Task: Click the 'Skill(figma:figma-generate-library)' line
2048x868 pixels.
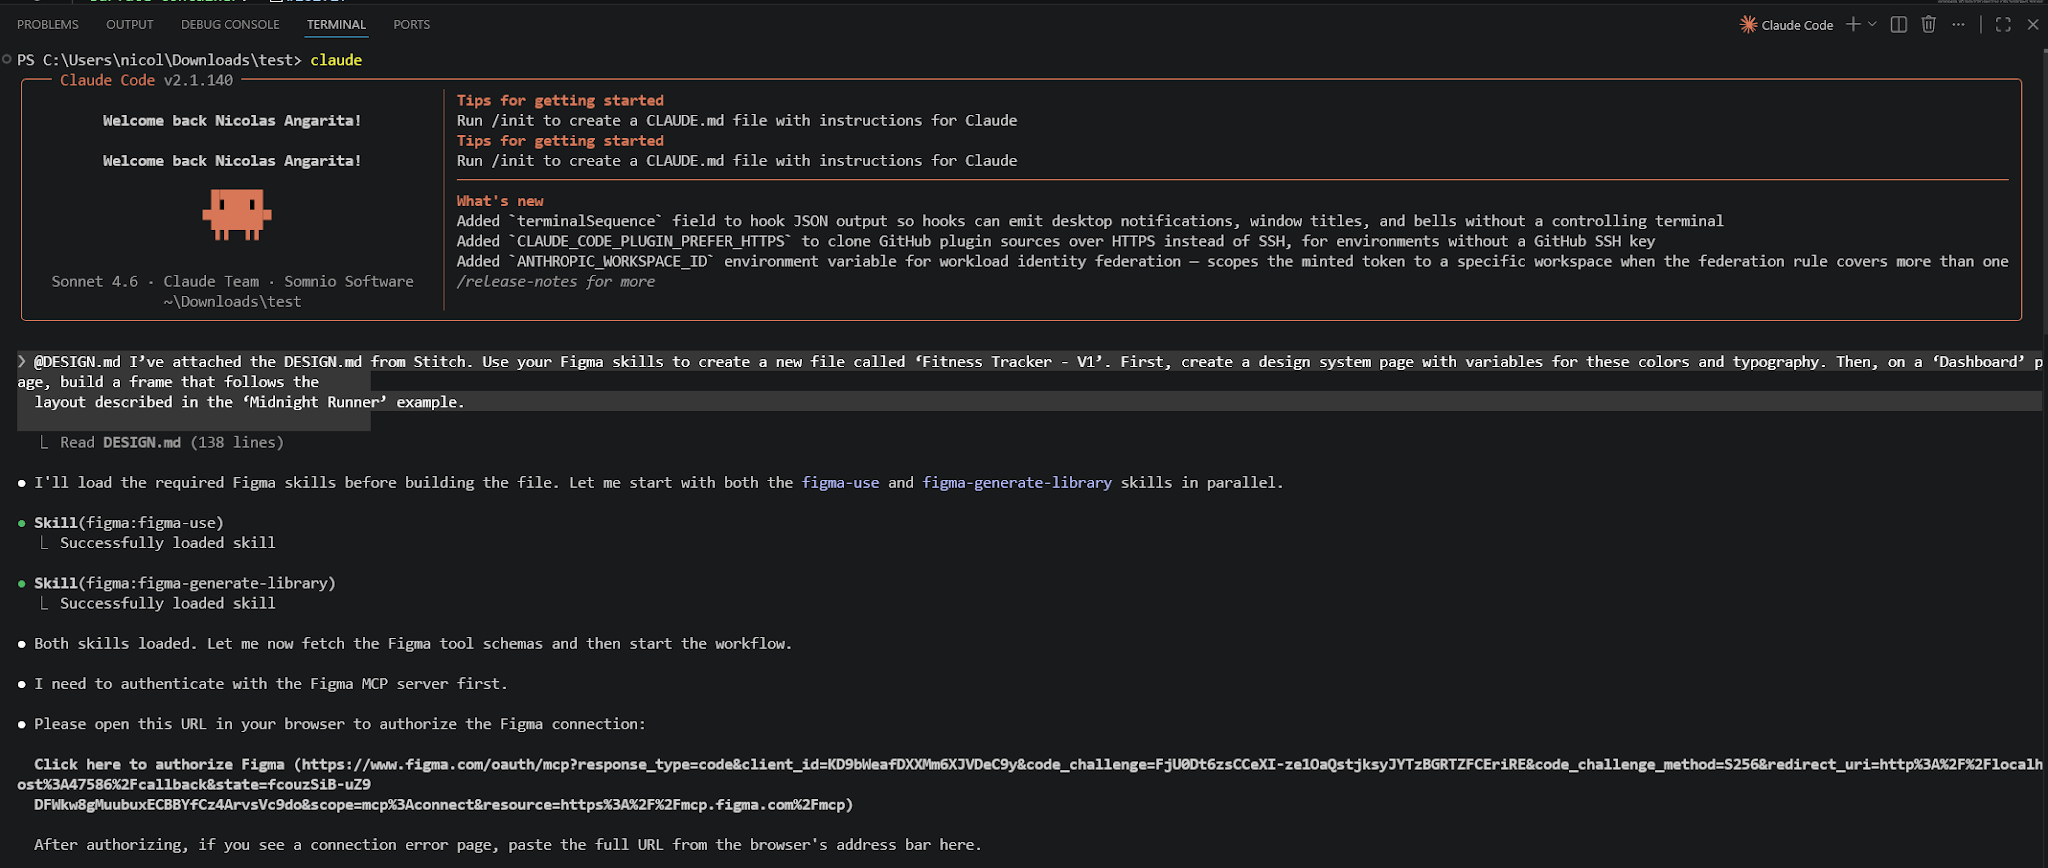Action: [x=185, y=583]
